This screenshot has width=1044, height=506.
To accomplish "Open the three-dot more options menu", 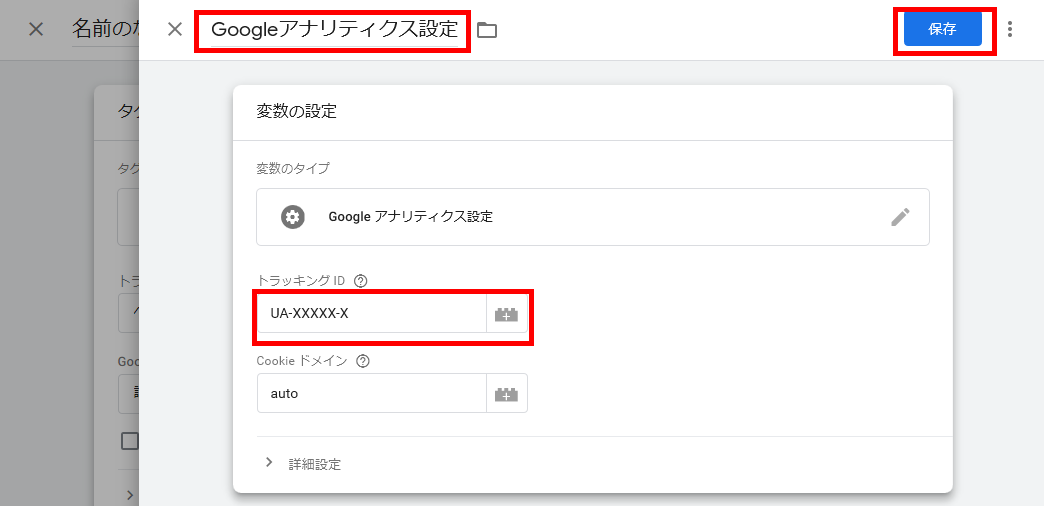I will tap(1010, 29).
